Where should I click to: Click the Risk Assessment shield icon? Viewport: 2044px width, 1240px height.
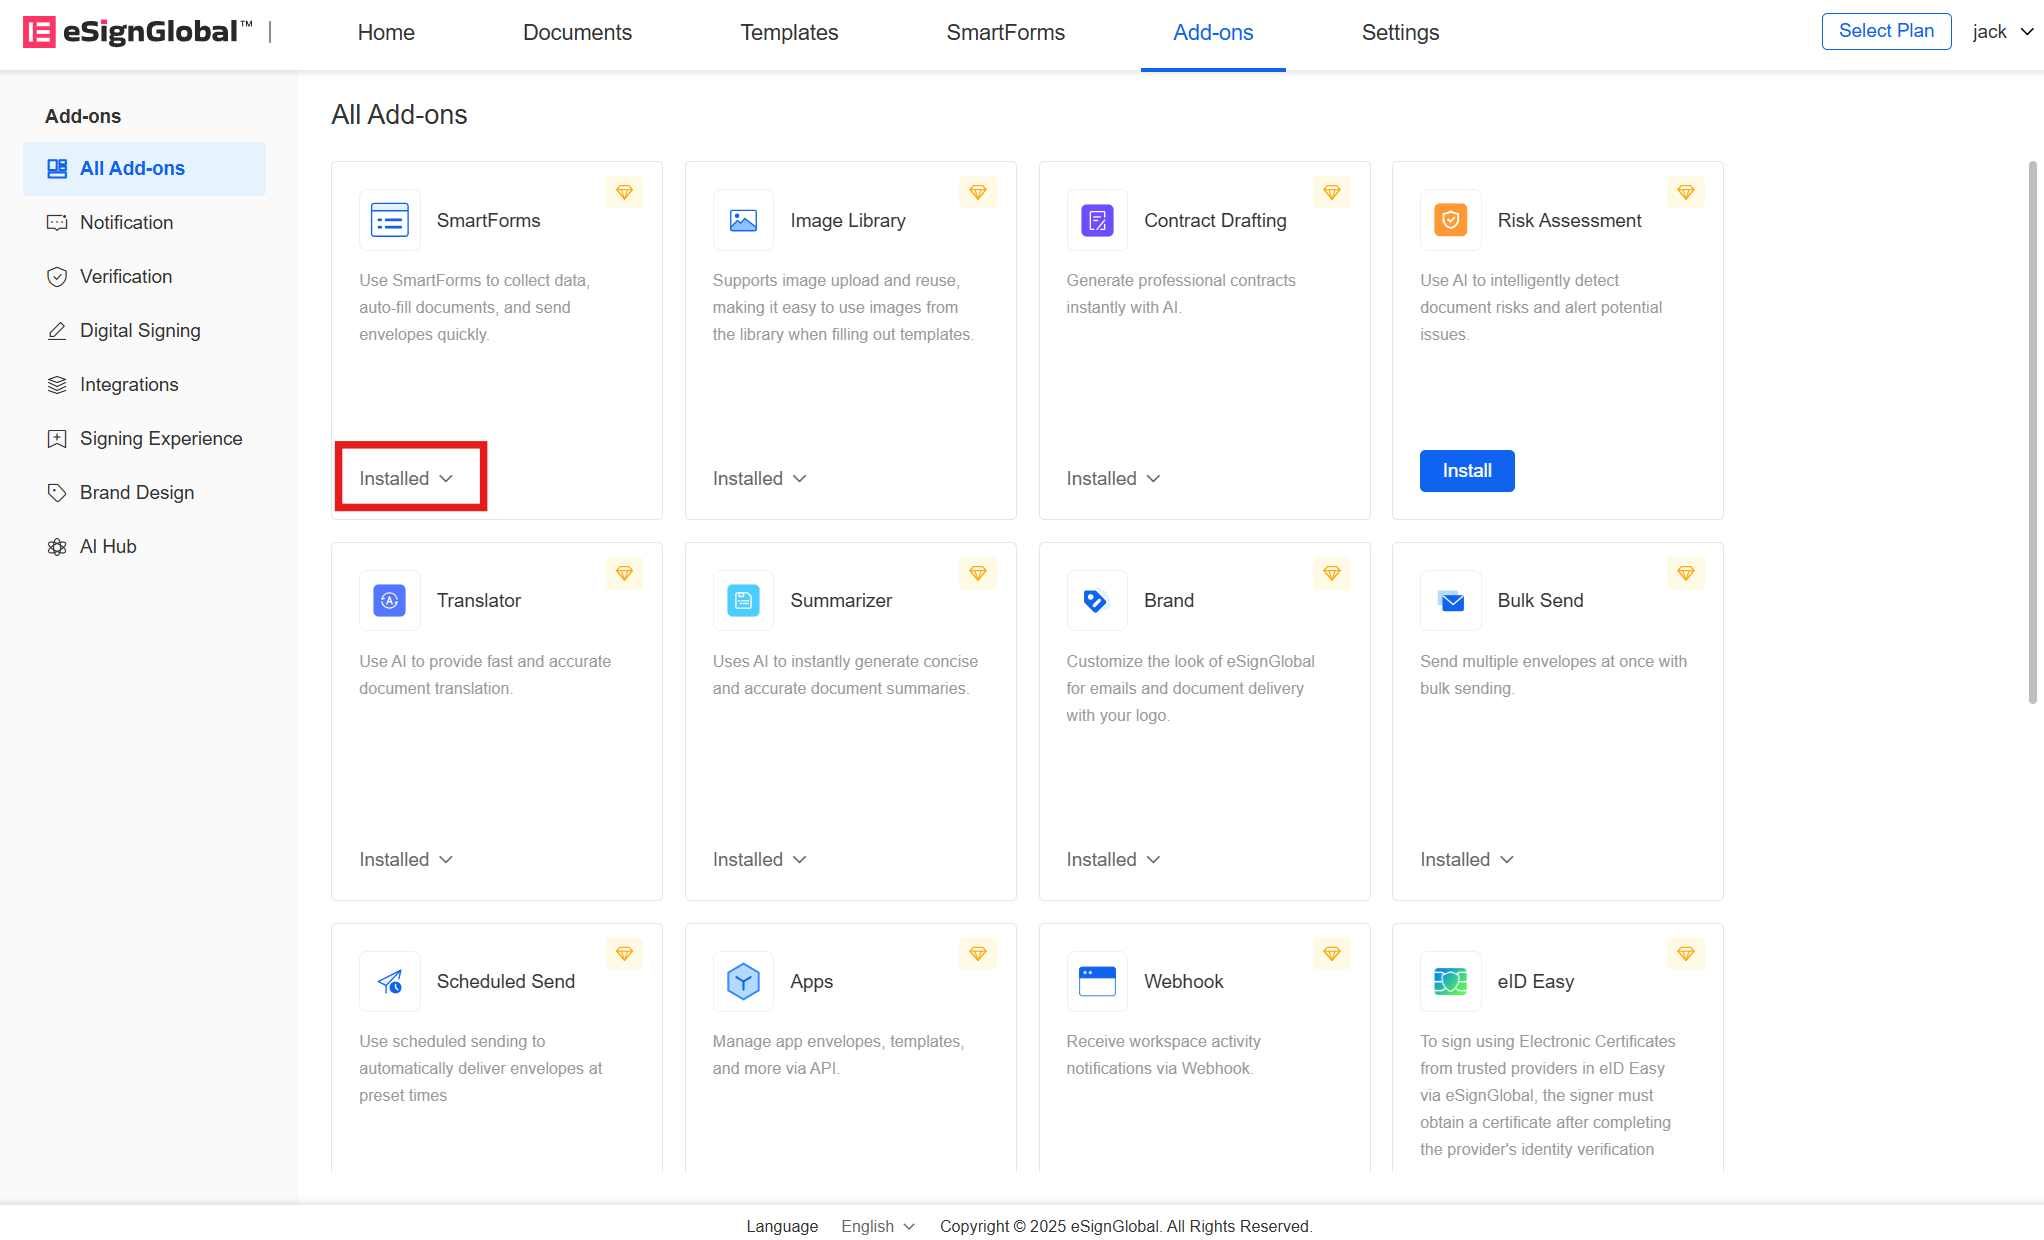(x=1450, y=220)
